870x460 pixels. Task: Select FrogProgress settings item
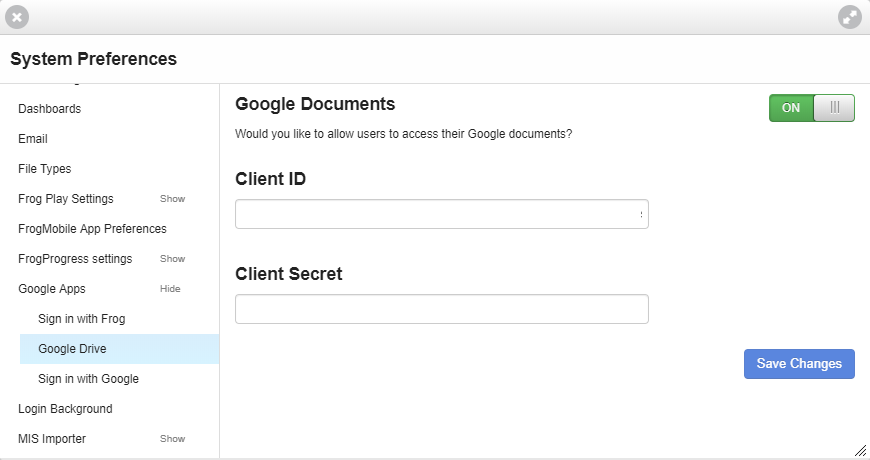tap(75, 259)
